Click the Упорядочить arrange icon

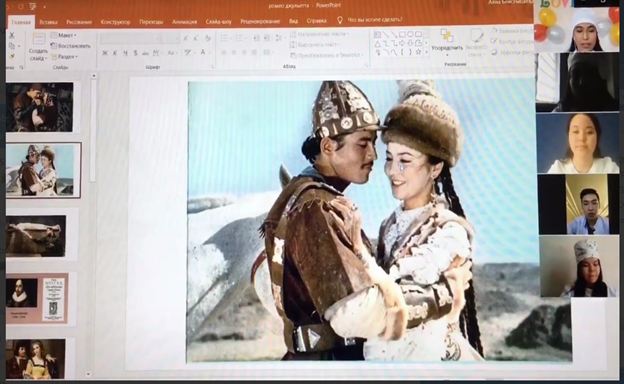(x=447, y=35)
